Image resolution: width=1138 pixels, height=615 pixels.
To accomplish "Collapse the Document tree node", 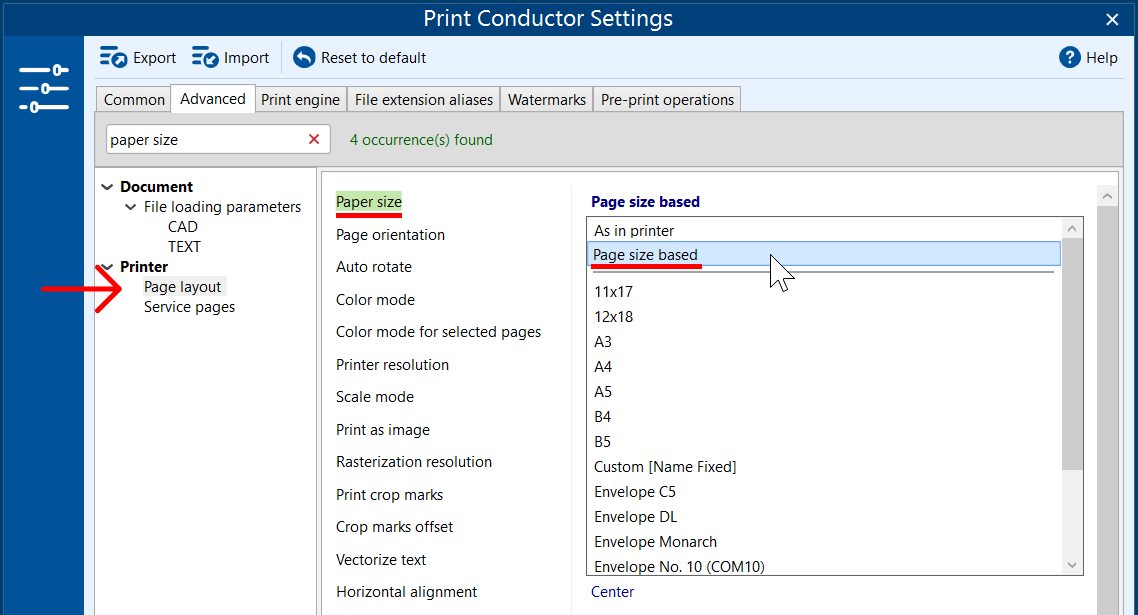I will tap(108, 187).
